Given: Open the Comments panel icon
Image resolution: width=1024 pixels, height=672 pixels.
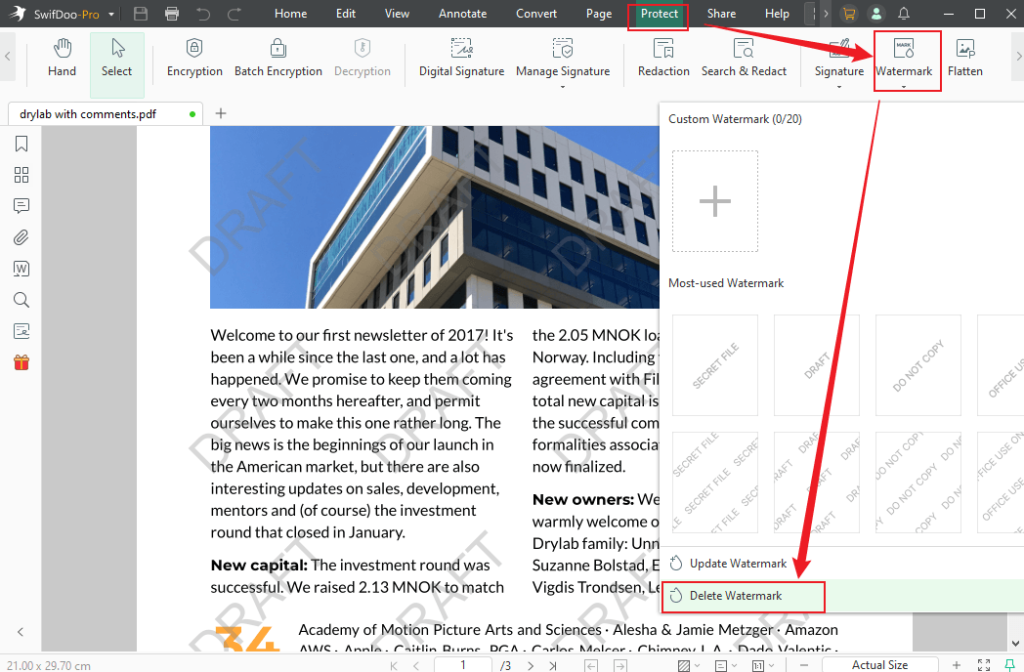Looking at the screenshot, I should 20,205.
